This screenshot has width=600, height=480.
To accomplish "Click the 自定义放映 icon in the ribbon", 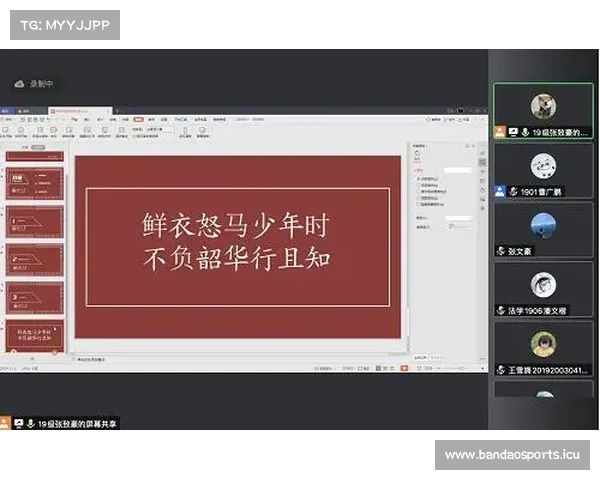I will click(40, 130).
